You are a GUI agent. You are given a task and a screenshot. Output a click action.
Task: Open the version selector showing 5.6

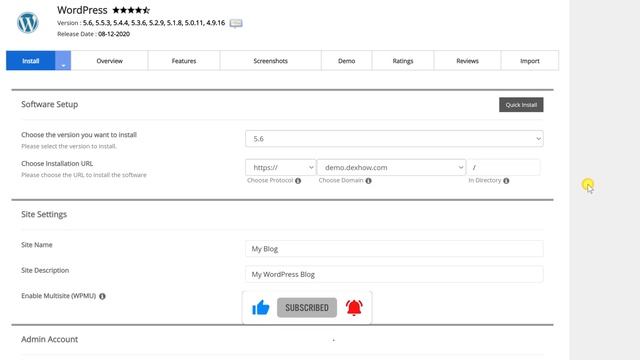click(x=394, y=139)
